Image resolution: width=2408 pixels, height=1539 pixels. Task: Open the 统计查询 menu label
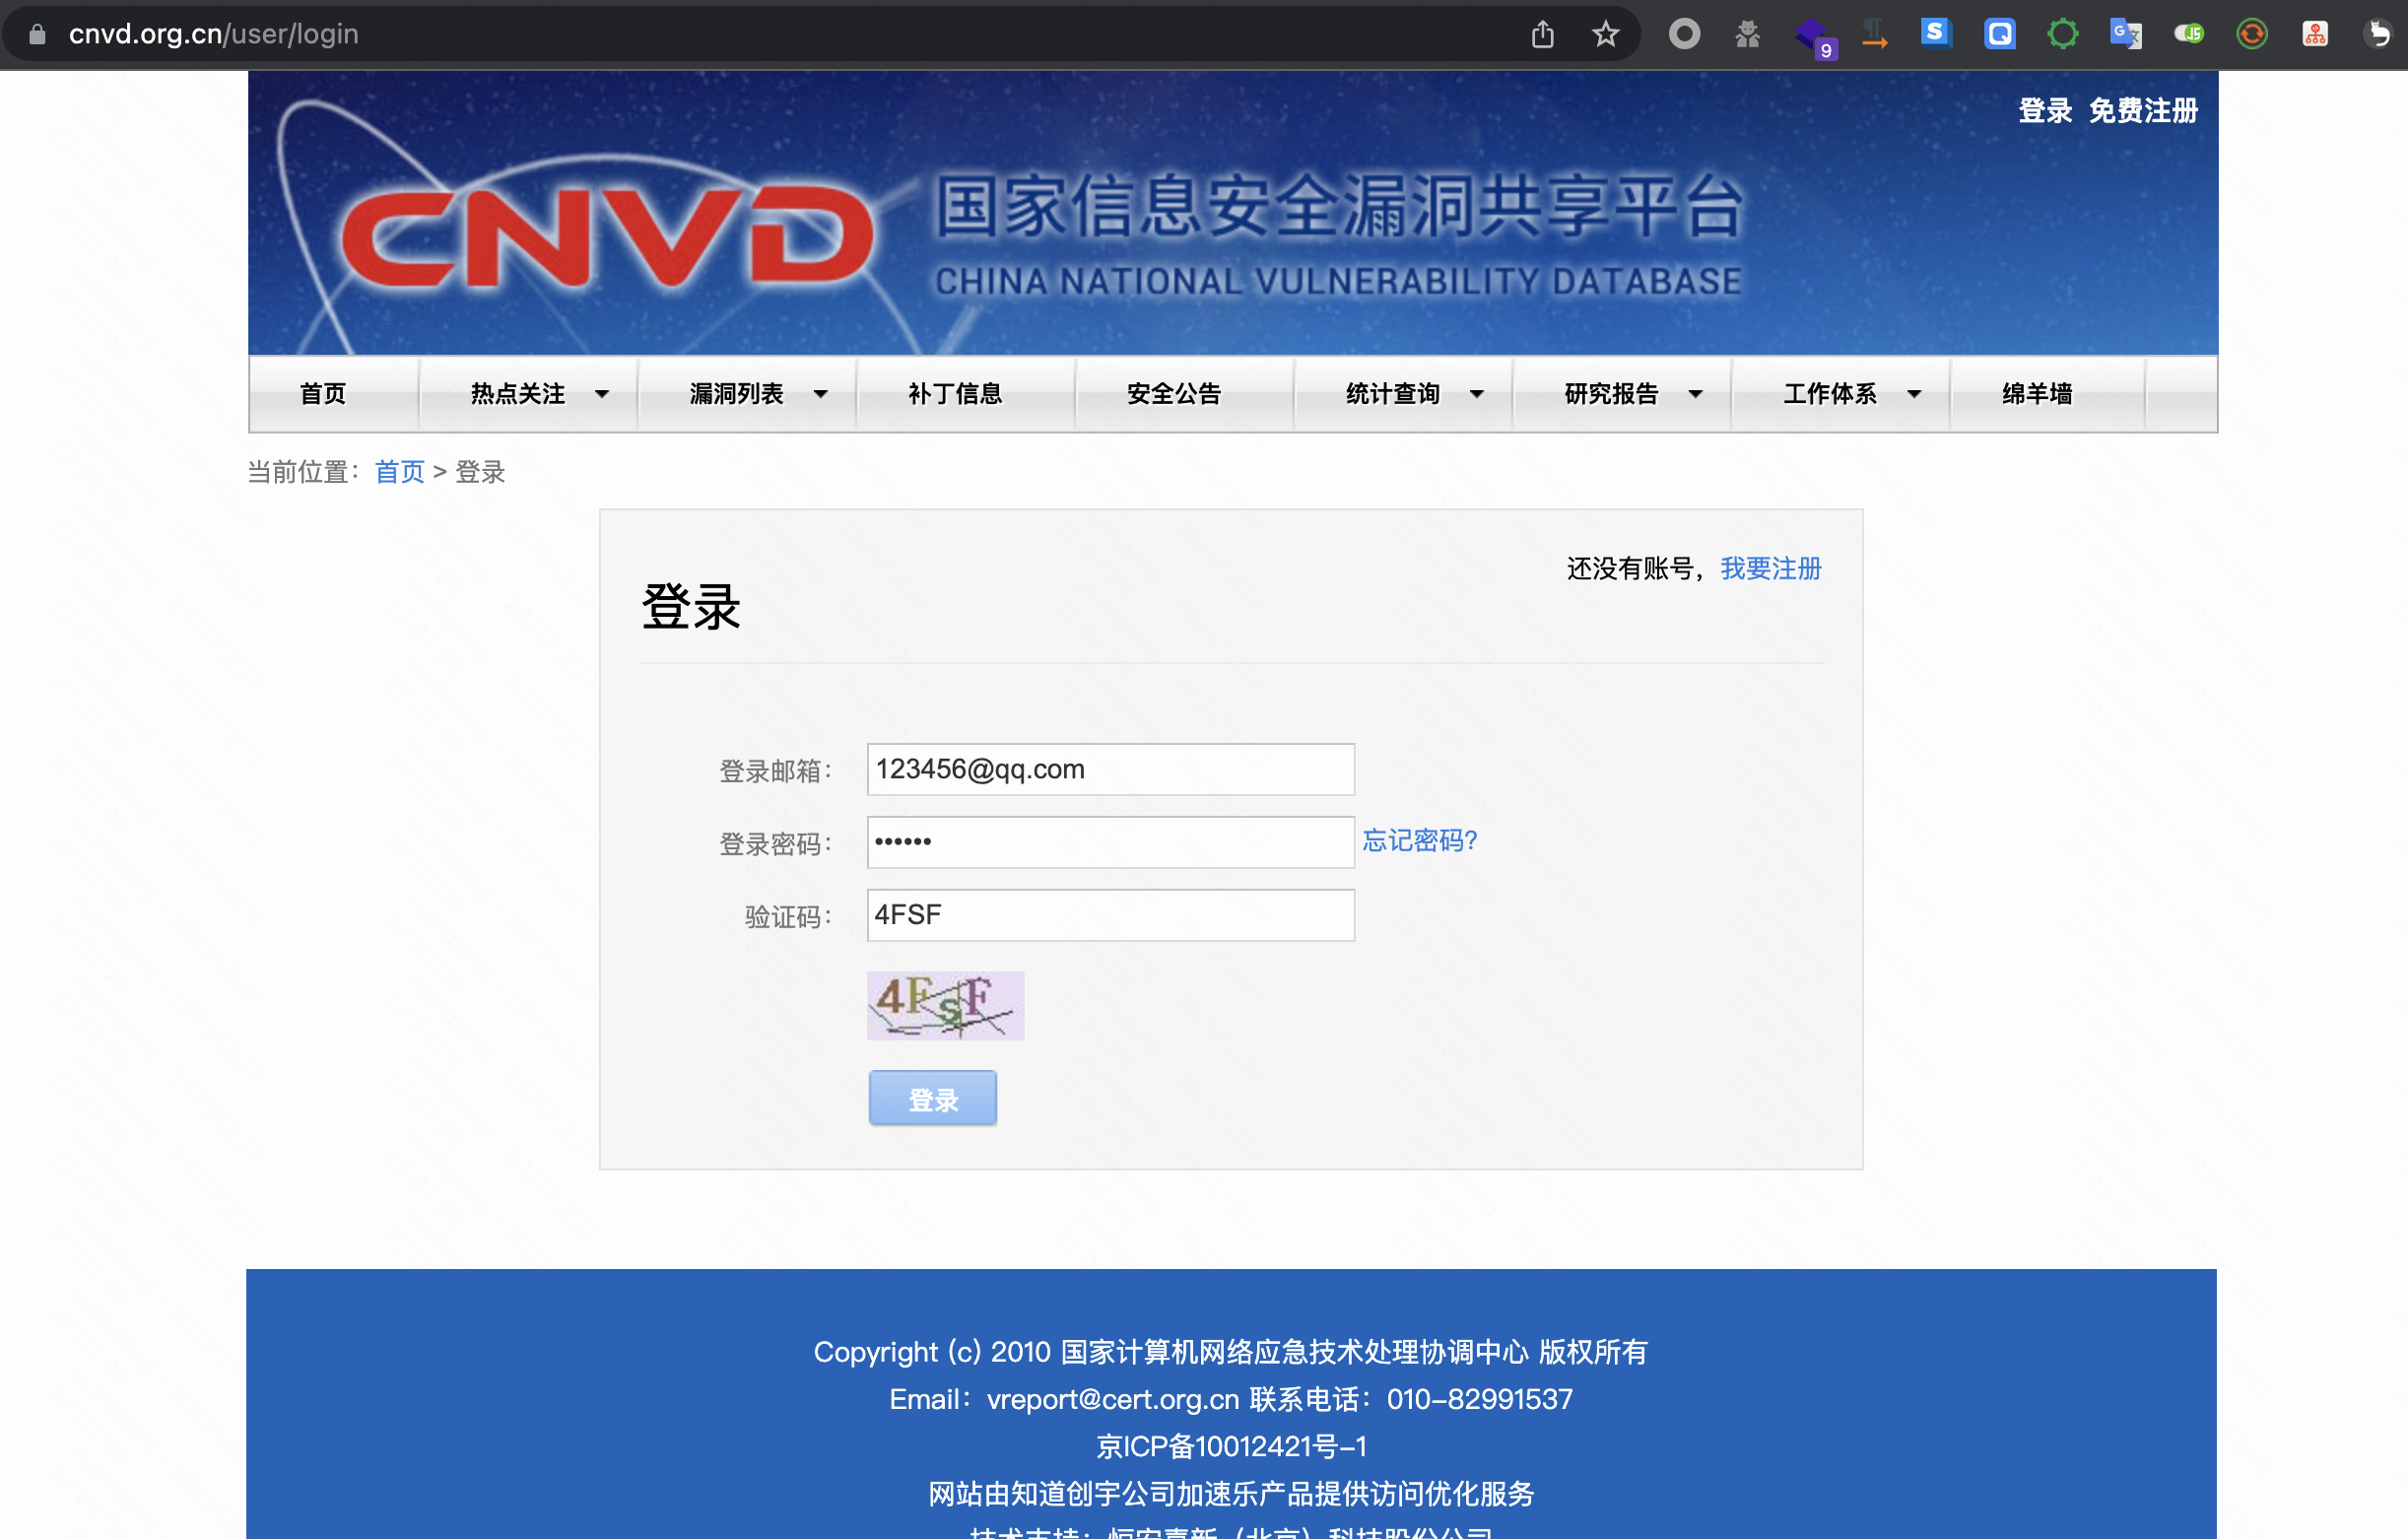tap(1393, 394)
